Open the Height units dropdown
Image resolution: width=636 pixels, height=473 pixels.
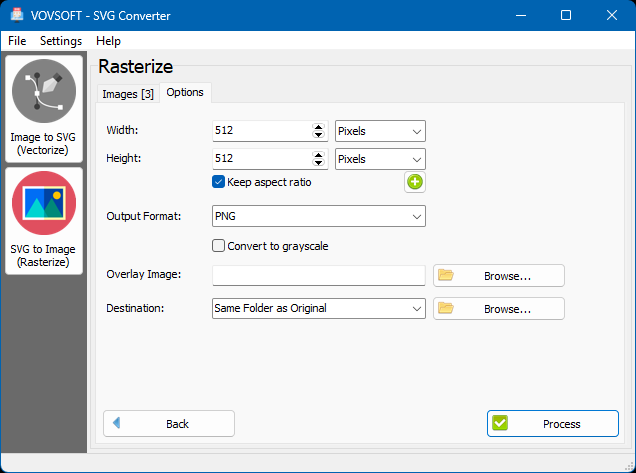tap(380, 159)
